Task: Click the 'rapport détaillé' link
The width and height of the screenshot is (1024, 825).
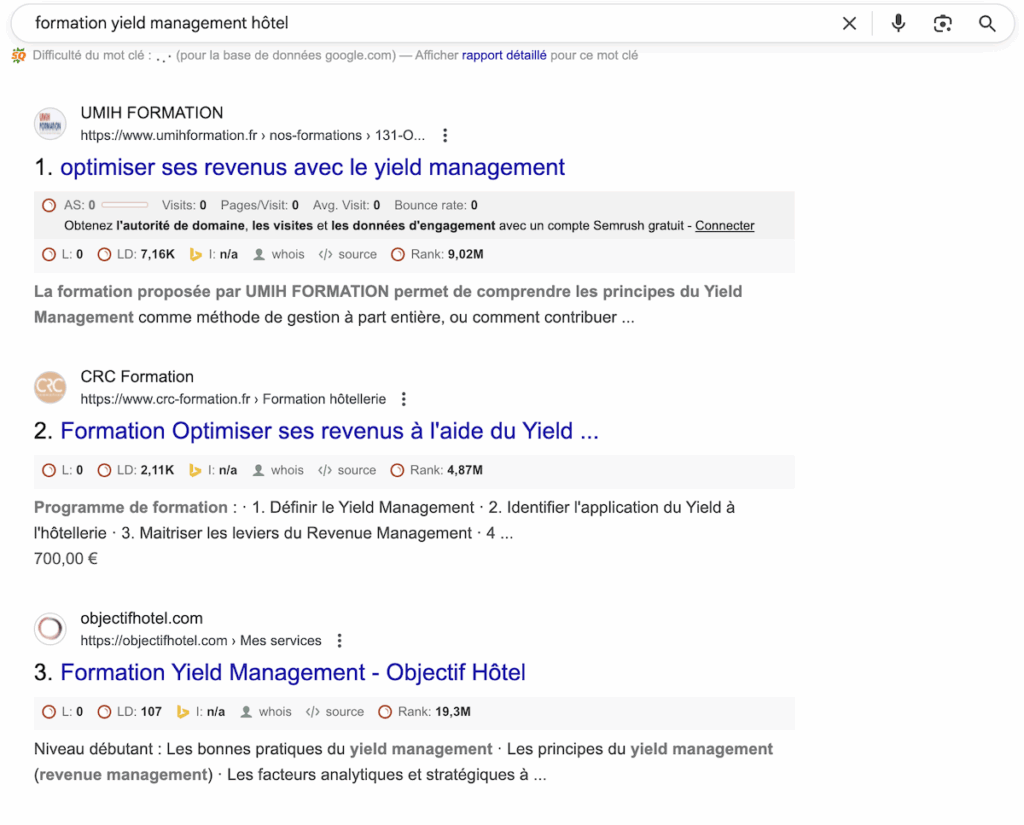Action: (504, 56)
